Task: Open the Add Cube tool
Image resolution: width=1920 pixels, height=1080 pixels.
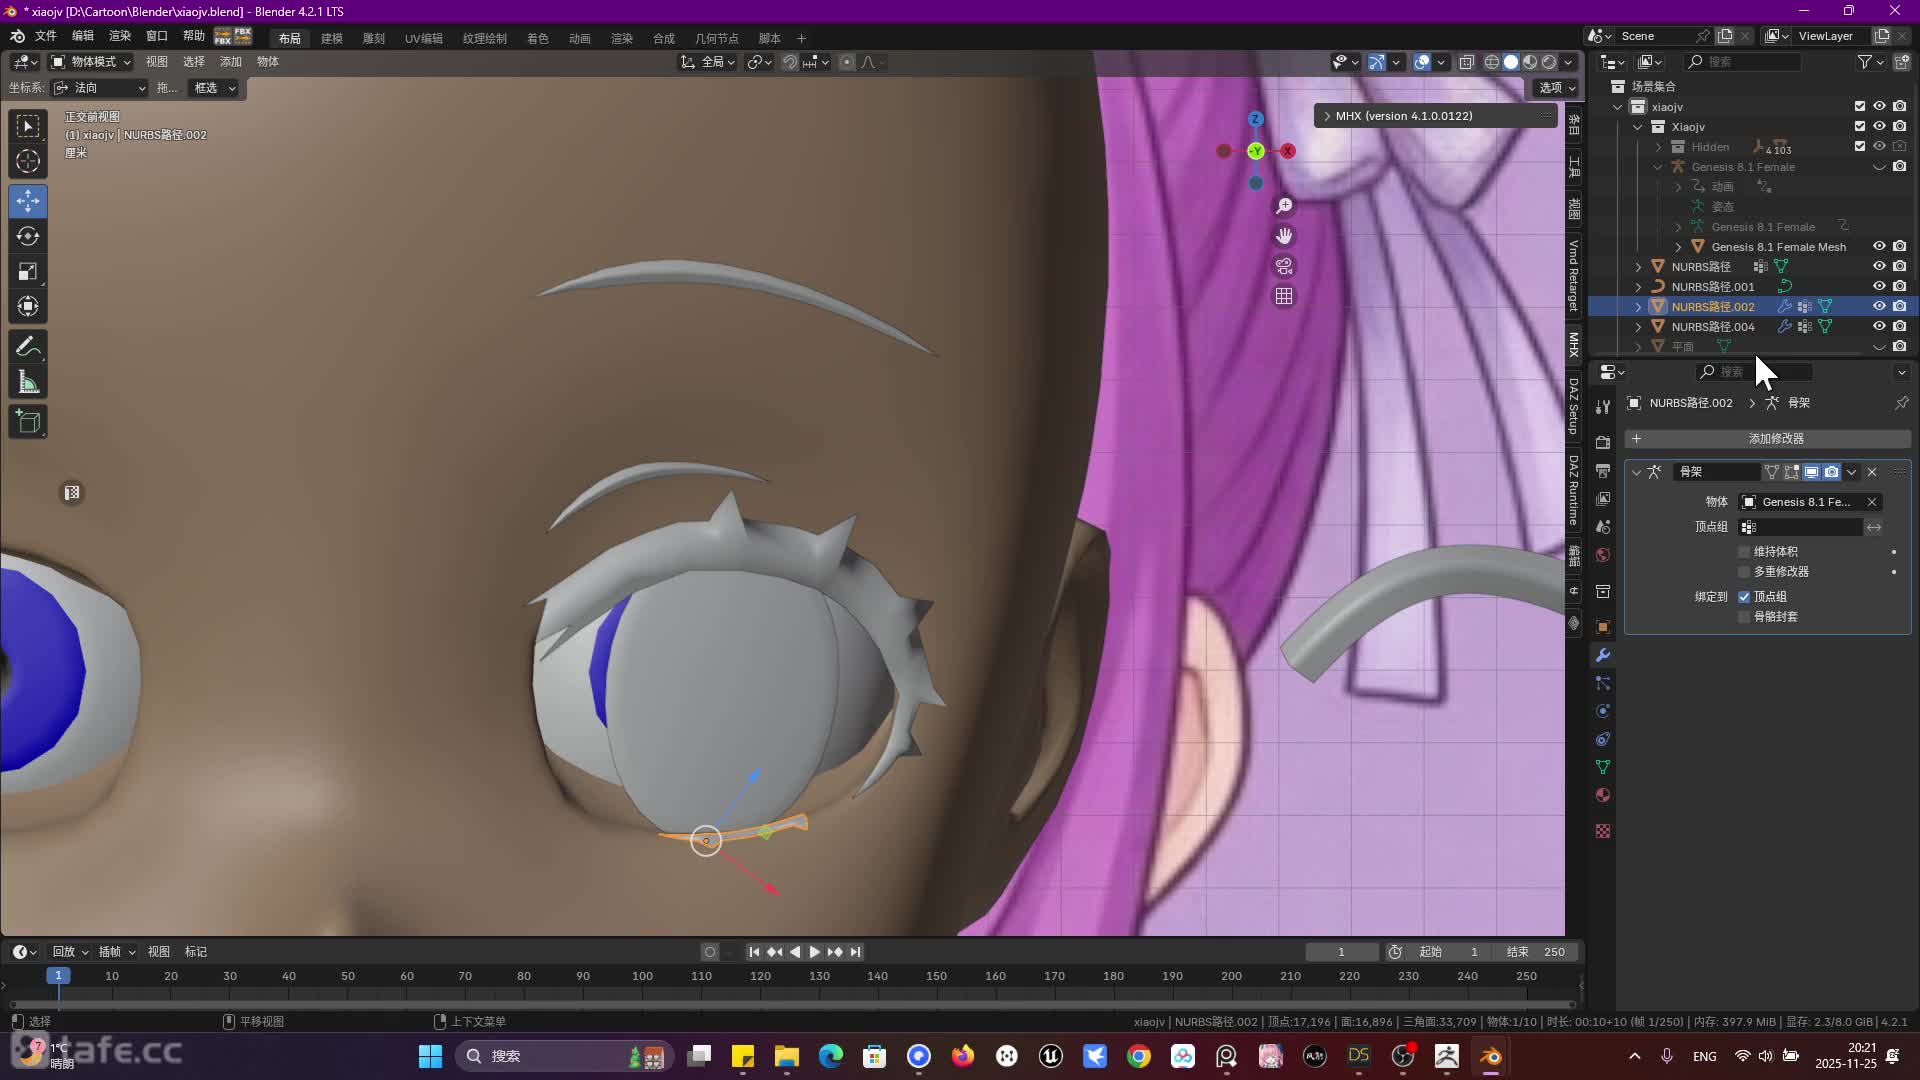Action: point(28,422)
